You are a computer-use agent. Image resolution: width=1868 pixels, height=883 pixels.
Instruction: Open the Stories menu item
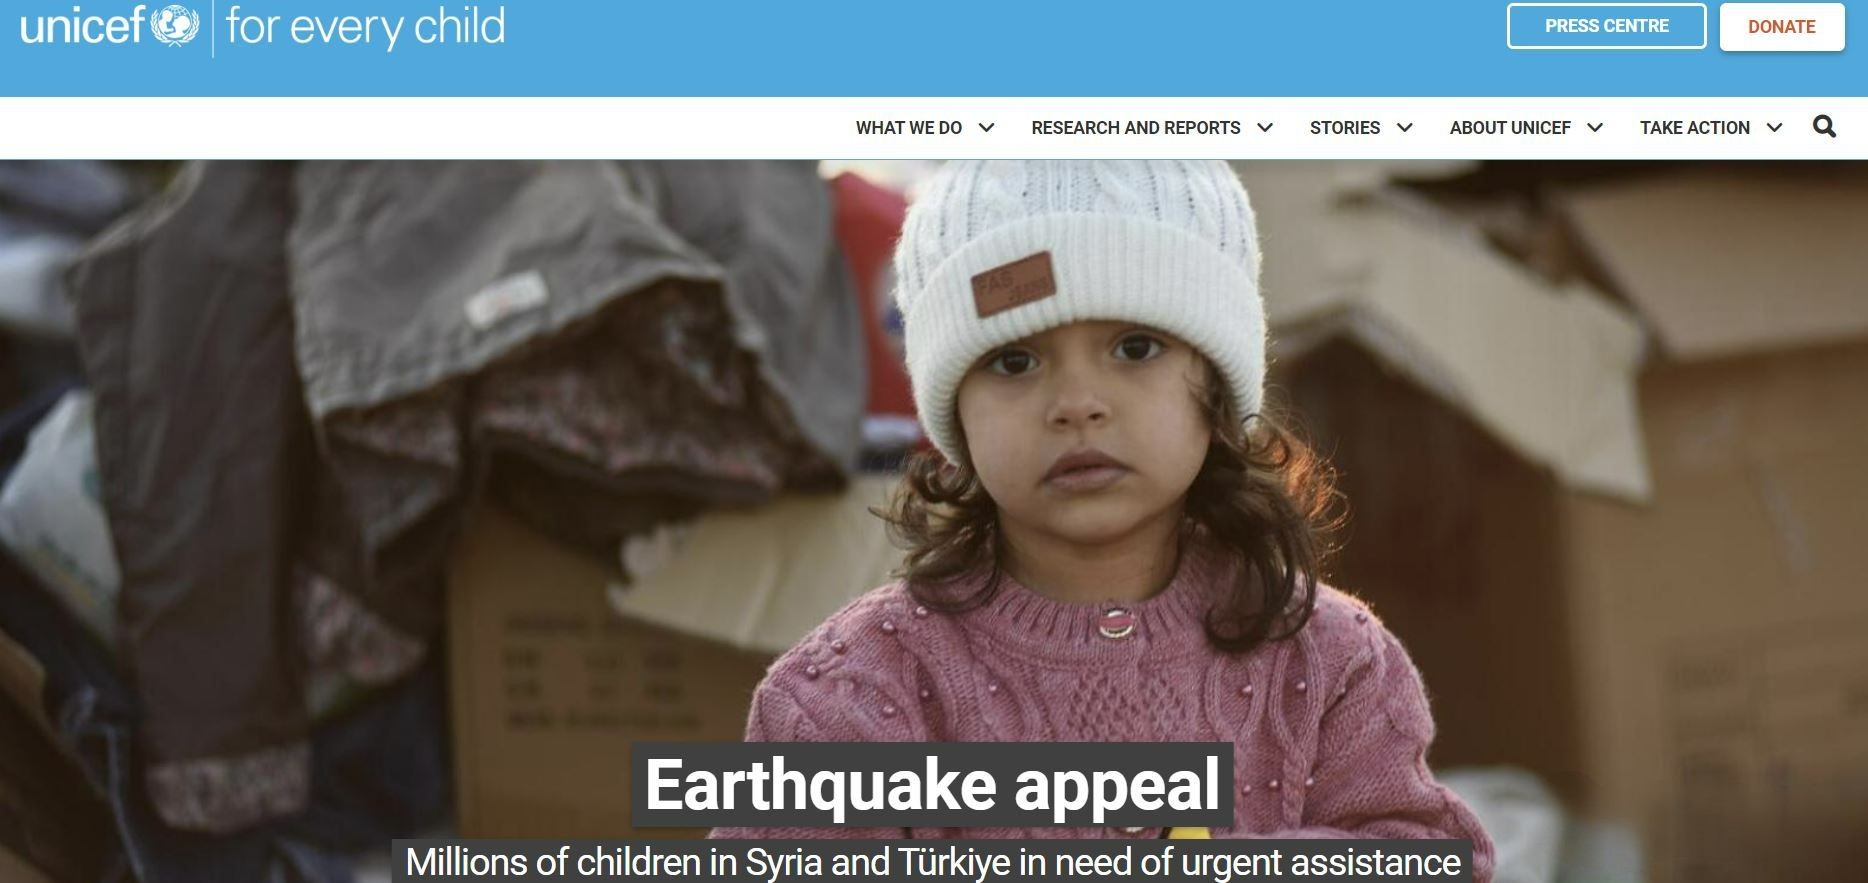tap(1345, 128)
